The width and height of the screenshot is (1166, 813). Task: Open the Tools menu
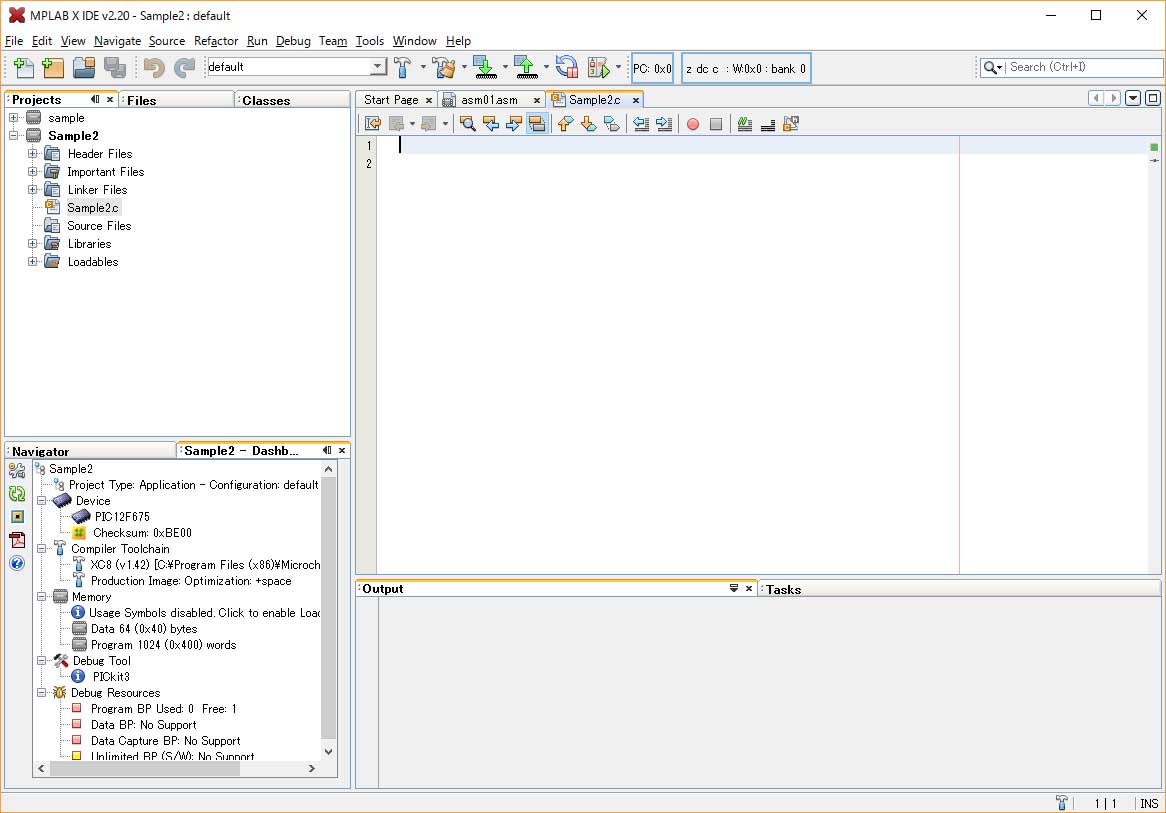pyautogui.click(x=370, y=41)
